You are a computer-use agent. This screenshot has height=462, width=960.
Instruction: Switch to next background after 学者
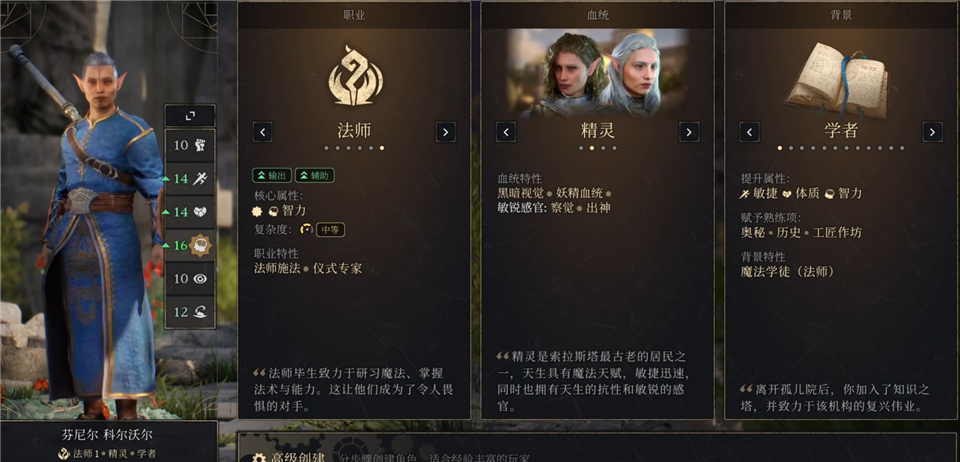[x=932, y=132]
